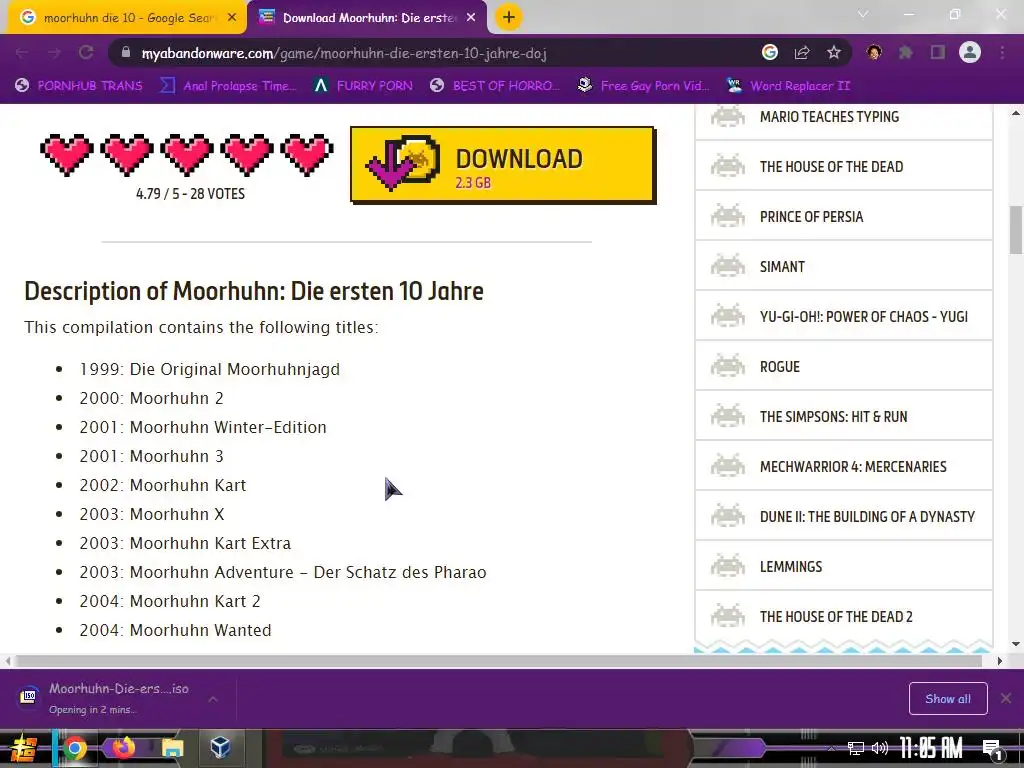The width and height of the screenshot is (1024, 768).
Task: Open VirtualBox cube icon in taskbar
Action: tap(220, 746)
